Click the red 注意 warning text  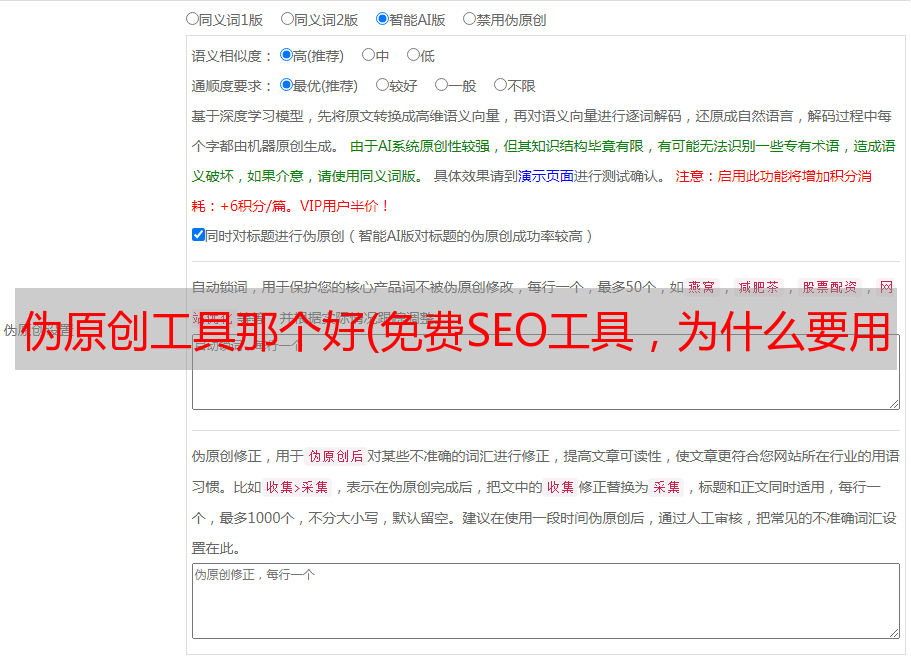689,176
